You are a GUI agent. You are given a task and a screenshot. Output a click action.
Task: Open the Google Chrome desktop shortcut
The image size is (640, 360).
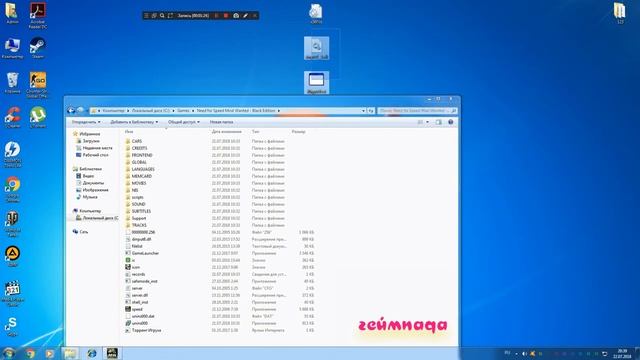point(13,189)
